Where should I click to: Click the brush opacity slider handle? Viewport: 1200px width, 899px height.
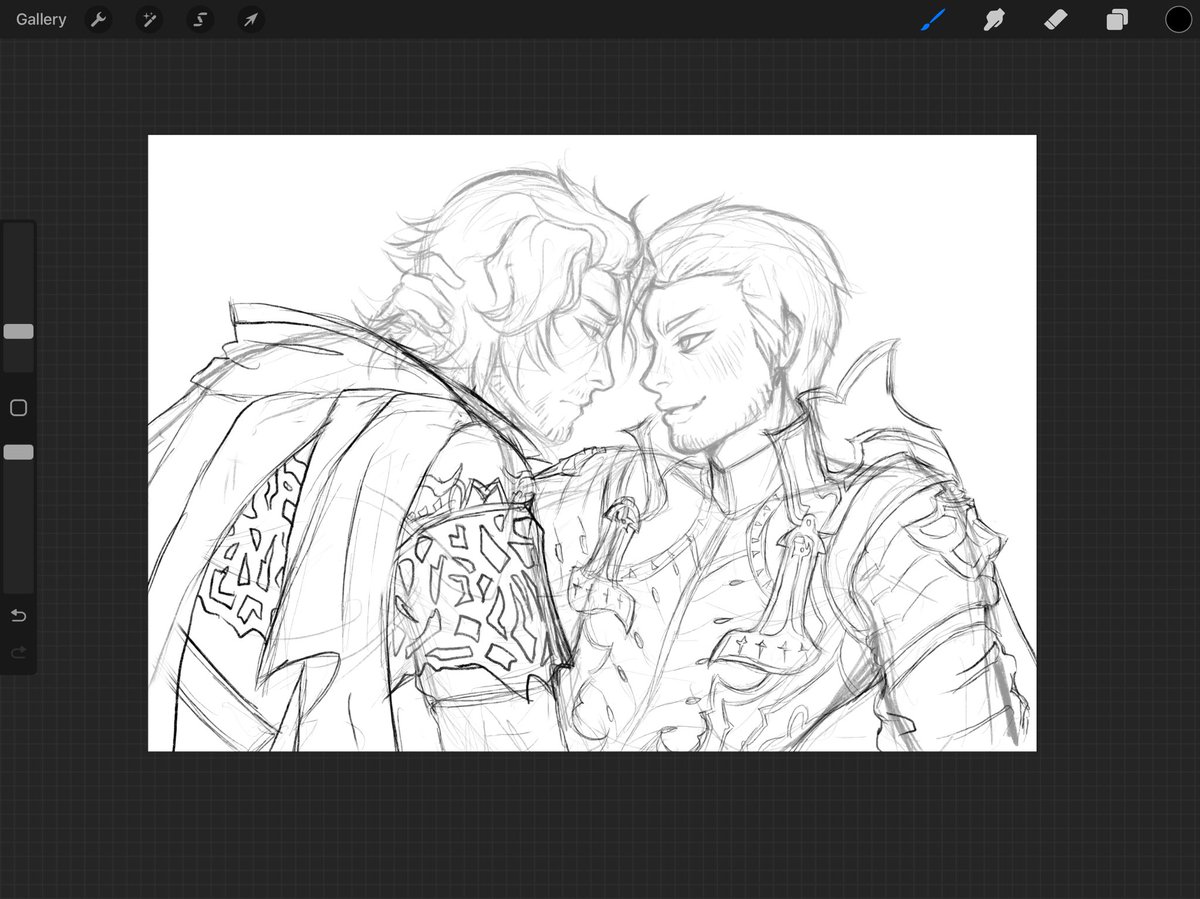click(x=18, y=452)
